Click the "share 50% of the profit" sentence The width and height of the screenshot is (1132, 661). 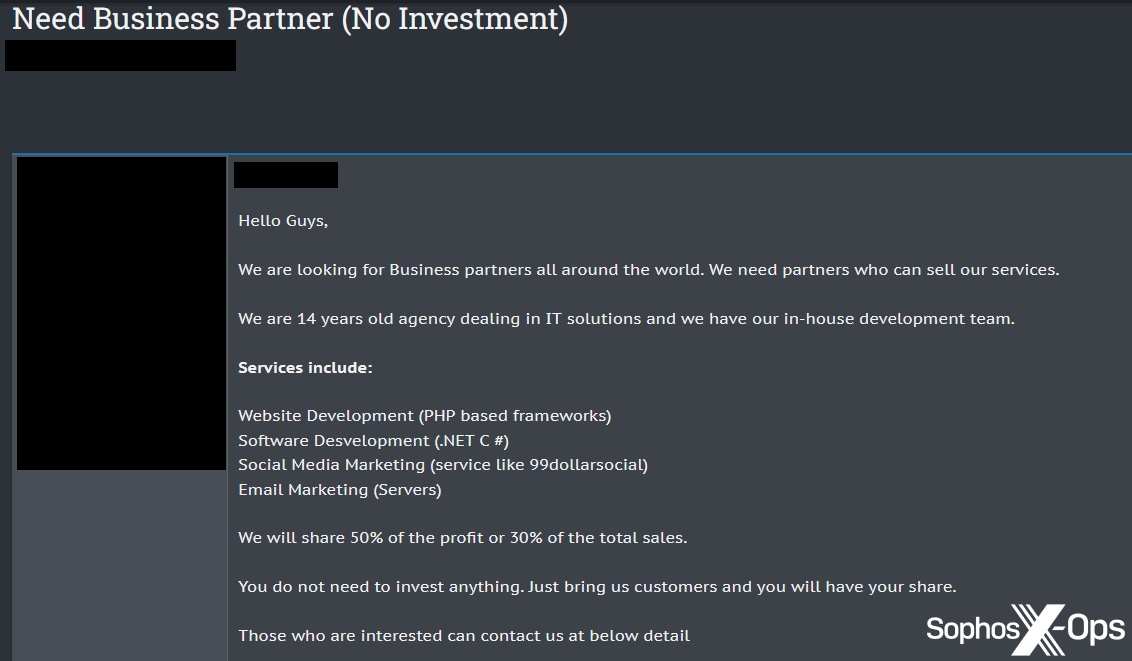point(462,538)
